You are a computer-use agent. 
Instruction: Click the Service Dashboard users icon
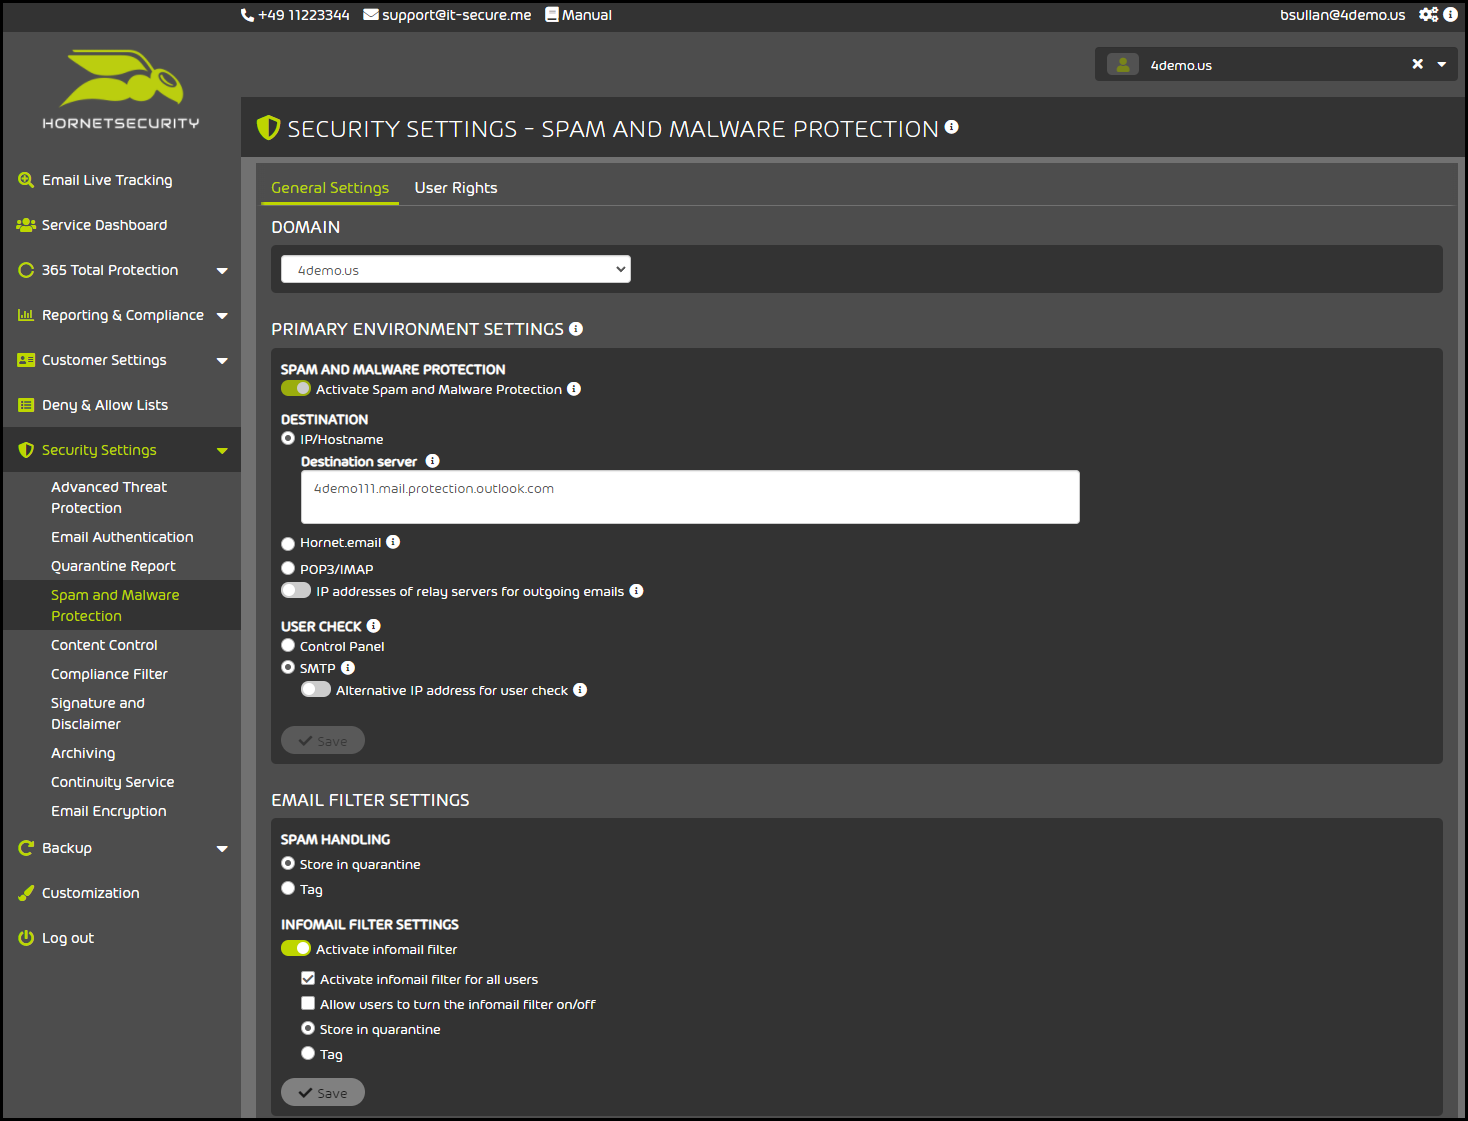(x=26, y=225)
